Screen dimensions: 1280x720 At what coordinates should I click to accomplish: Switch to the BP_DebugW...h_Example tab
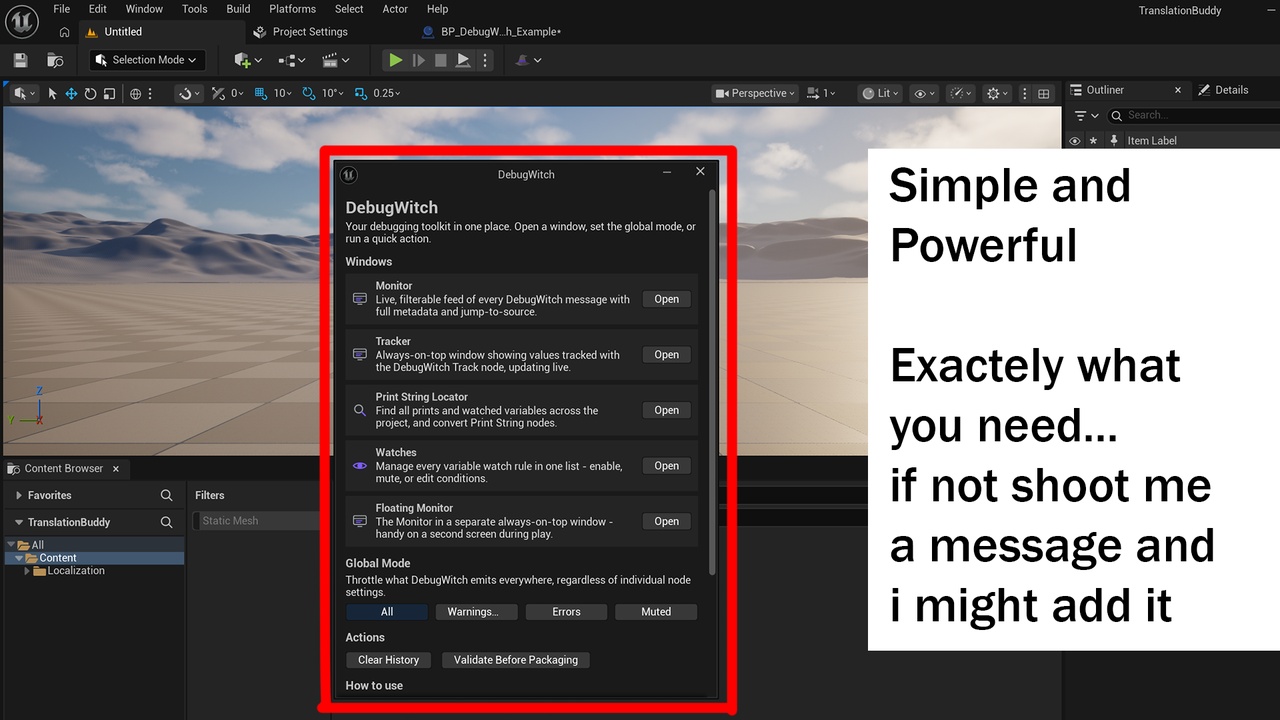492,32
